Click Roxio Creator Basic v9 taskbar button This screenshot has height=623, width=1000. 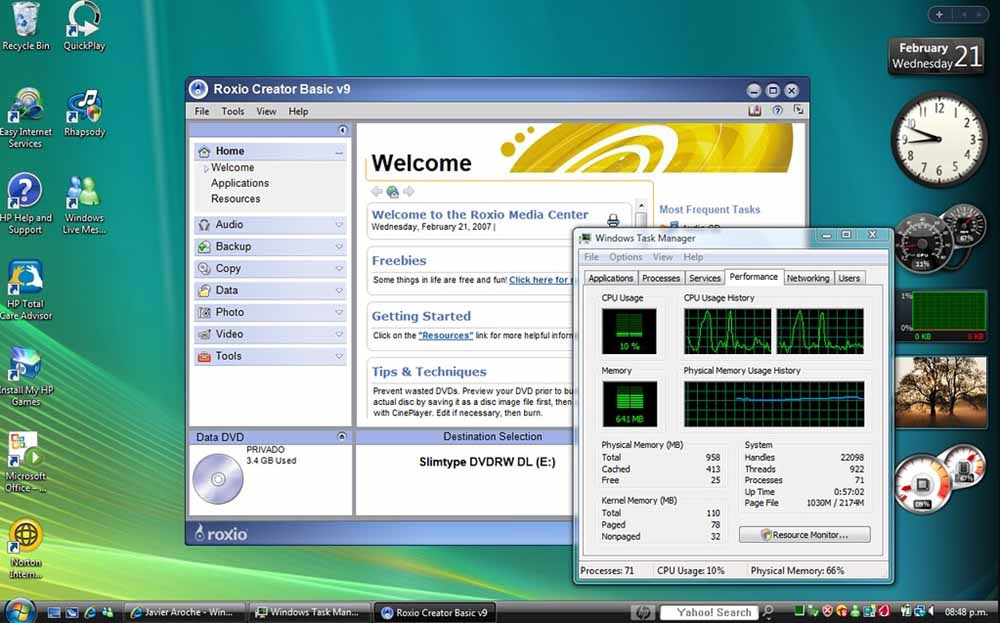click(435, 612)
